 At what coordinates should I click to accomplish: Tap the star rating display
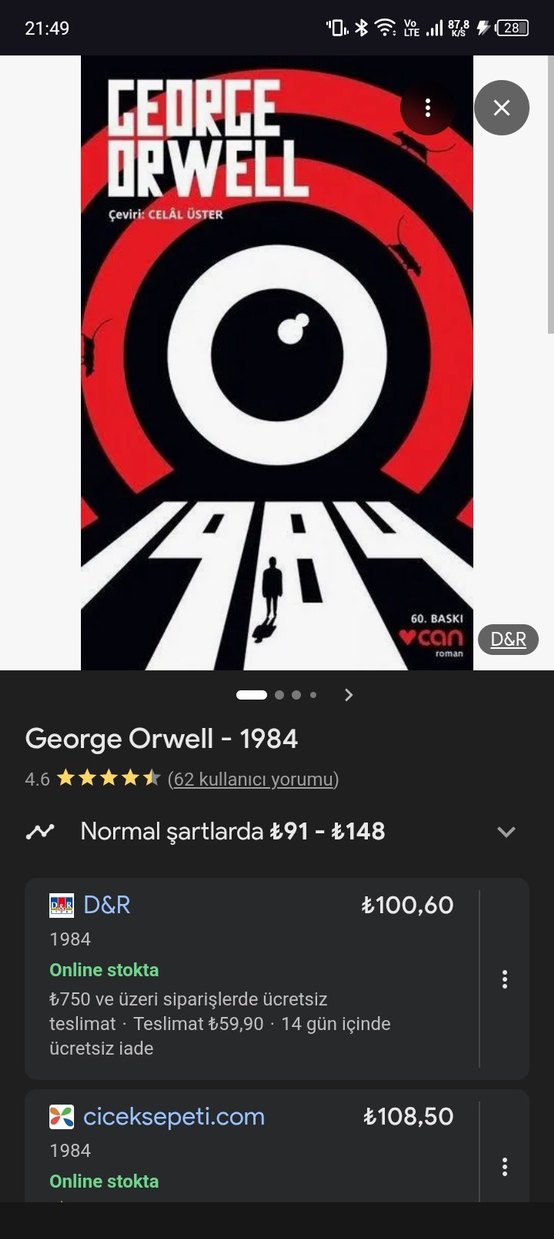click(x=108, y=778)
